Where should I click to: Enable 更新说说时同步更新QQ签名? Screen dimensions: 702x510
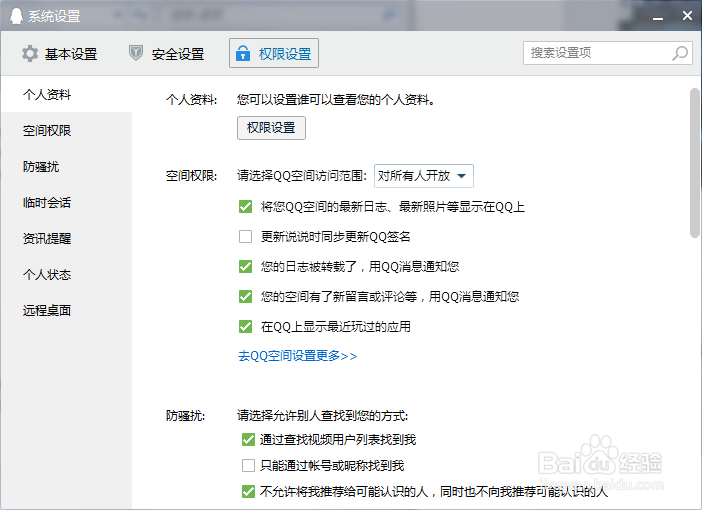pyautogui.click(x=245, y=236)
